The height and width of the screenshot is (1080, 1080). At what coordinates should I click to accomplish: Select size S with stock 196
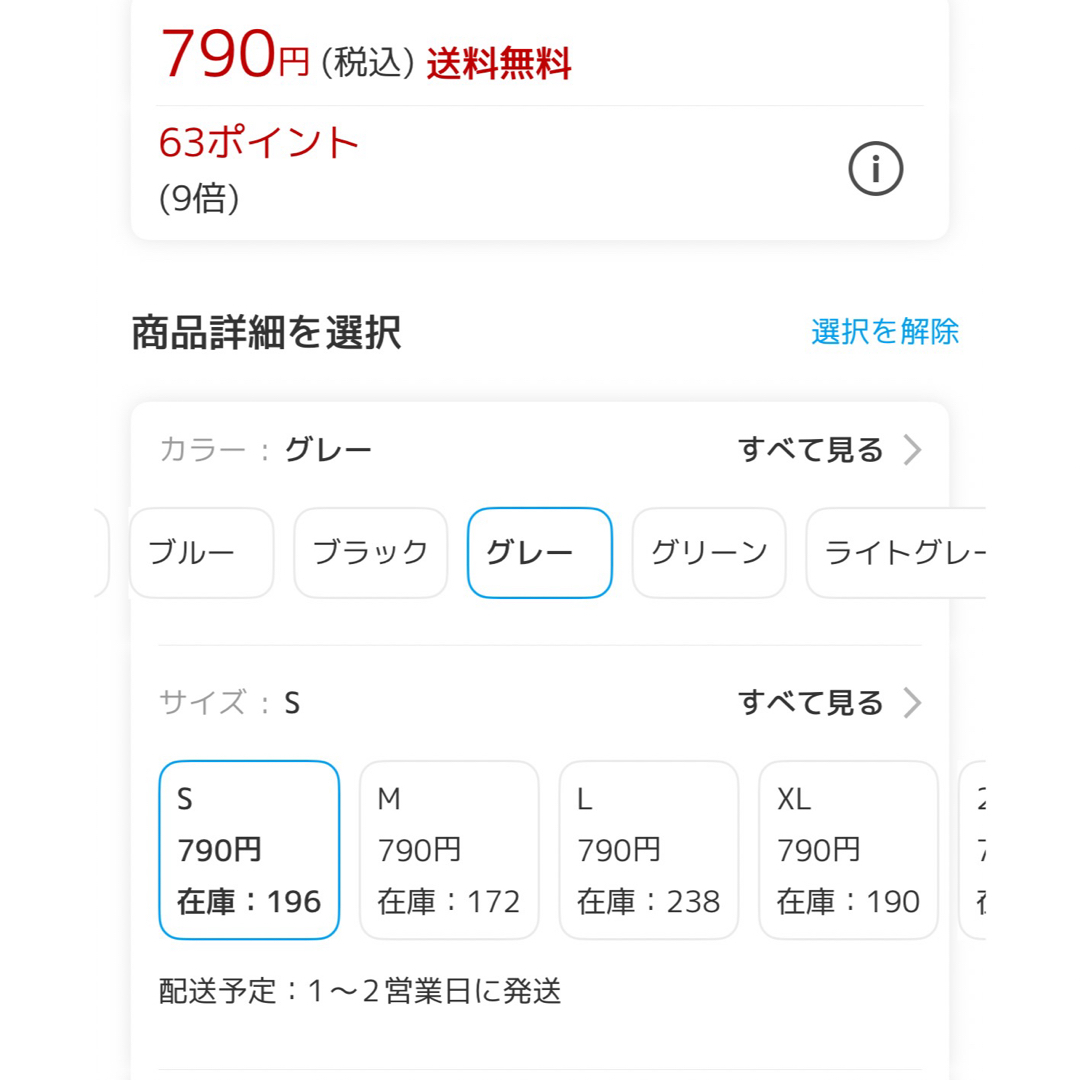[x=249, y=850]
